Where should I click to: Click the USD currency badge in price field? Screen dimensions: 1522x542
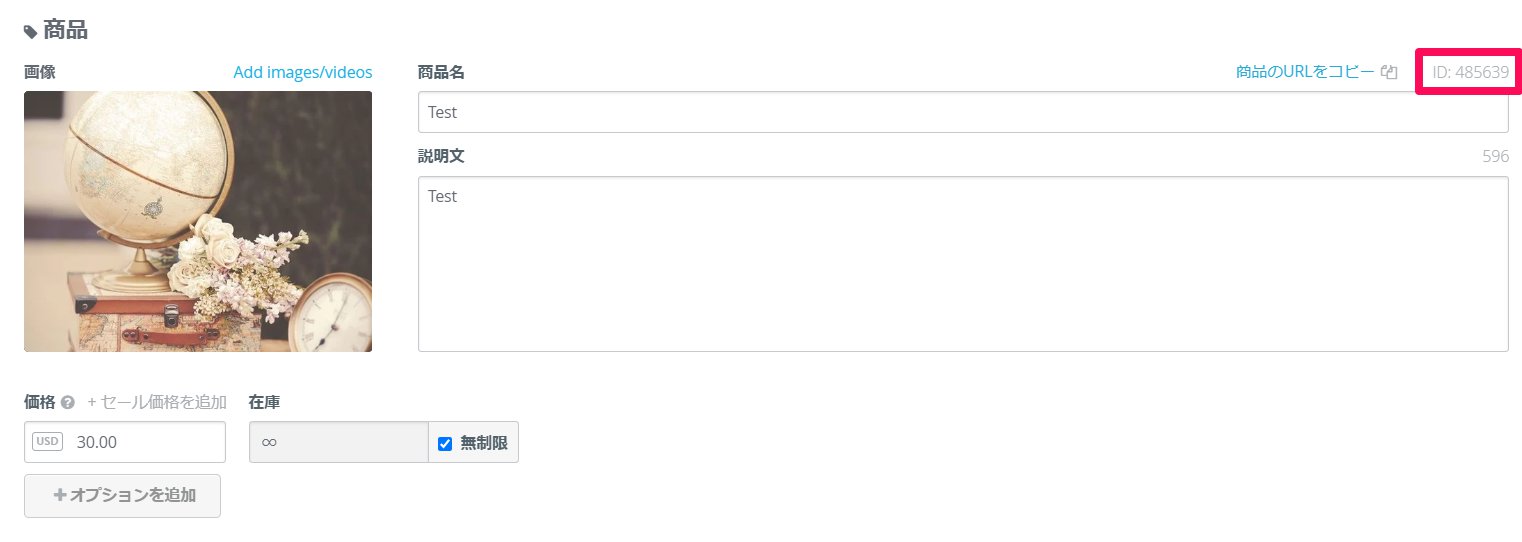[47, 441]
